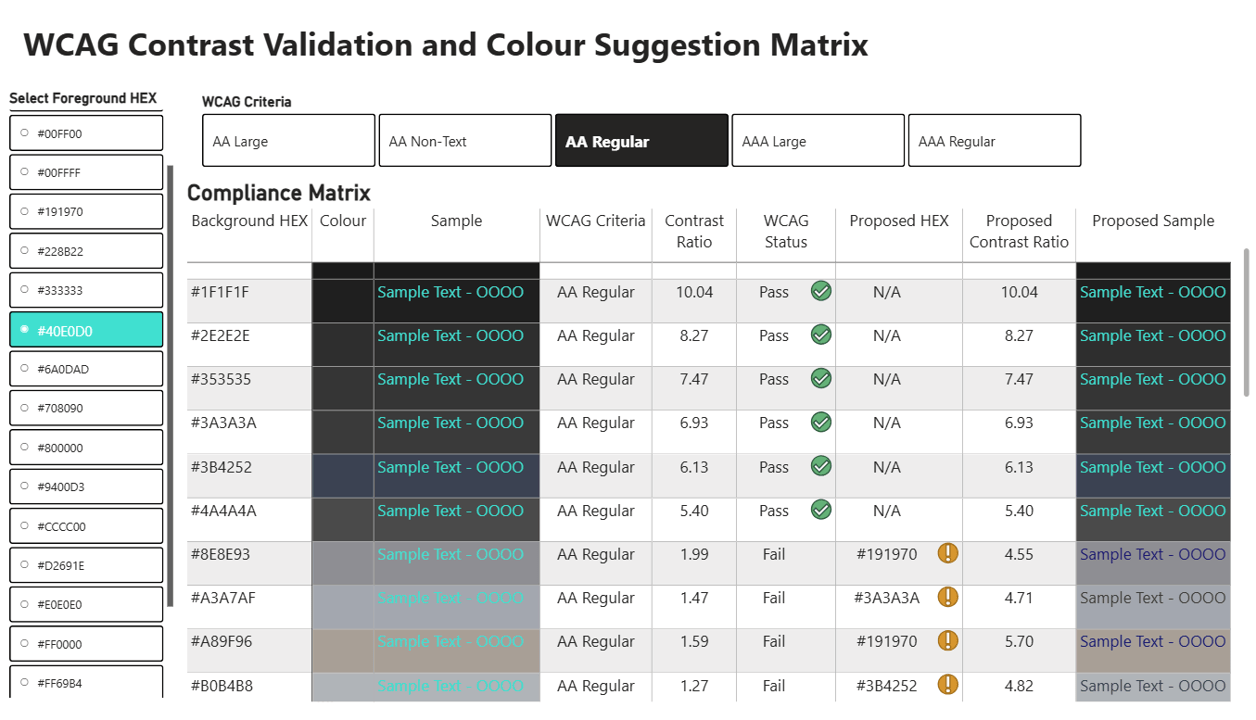1256x720 pixels.
Task: Click the green Pass checkmark in row #4A4A4A
Action: (821, 510)
